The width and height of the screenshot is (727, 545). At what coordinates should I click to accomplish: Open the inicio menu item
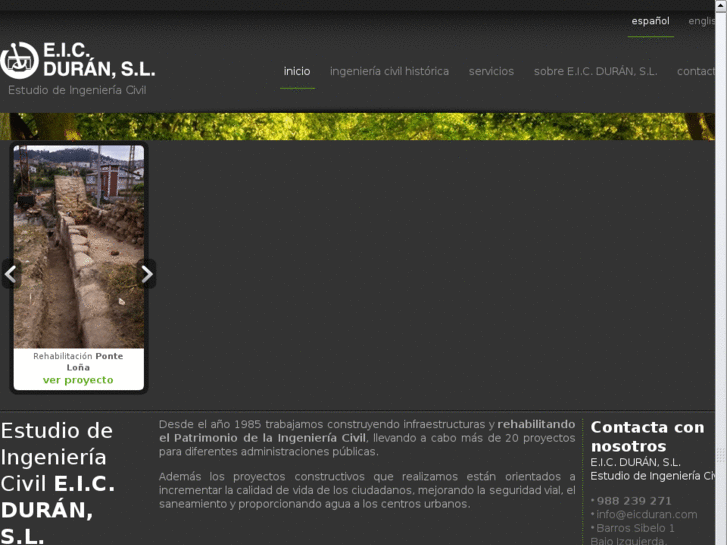pos(297,71)
